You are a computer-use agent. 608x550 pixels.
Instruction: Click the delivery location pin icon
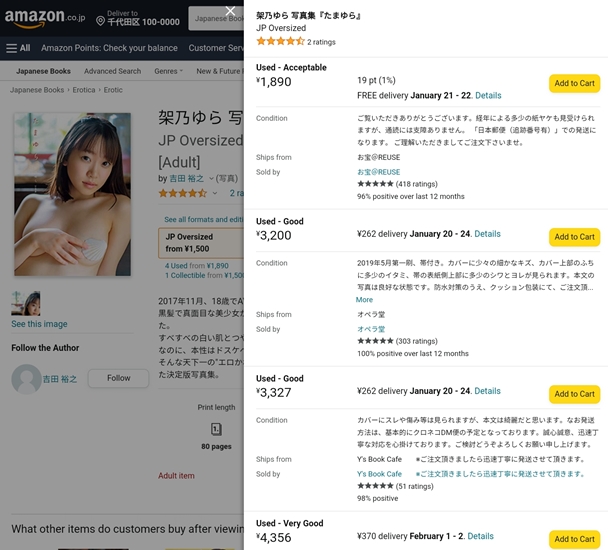pos(100,21)
